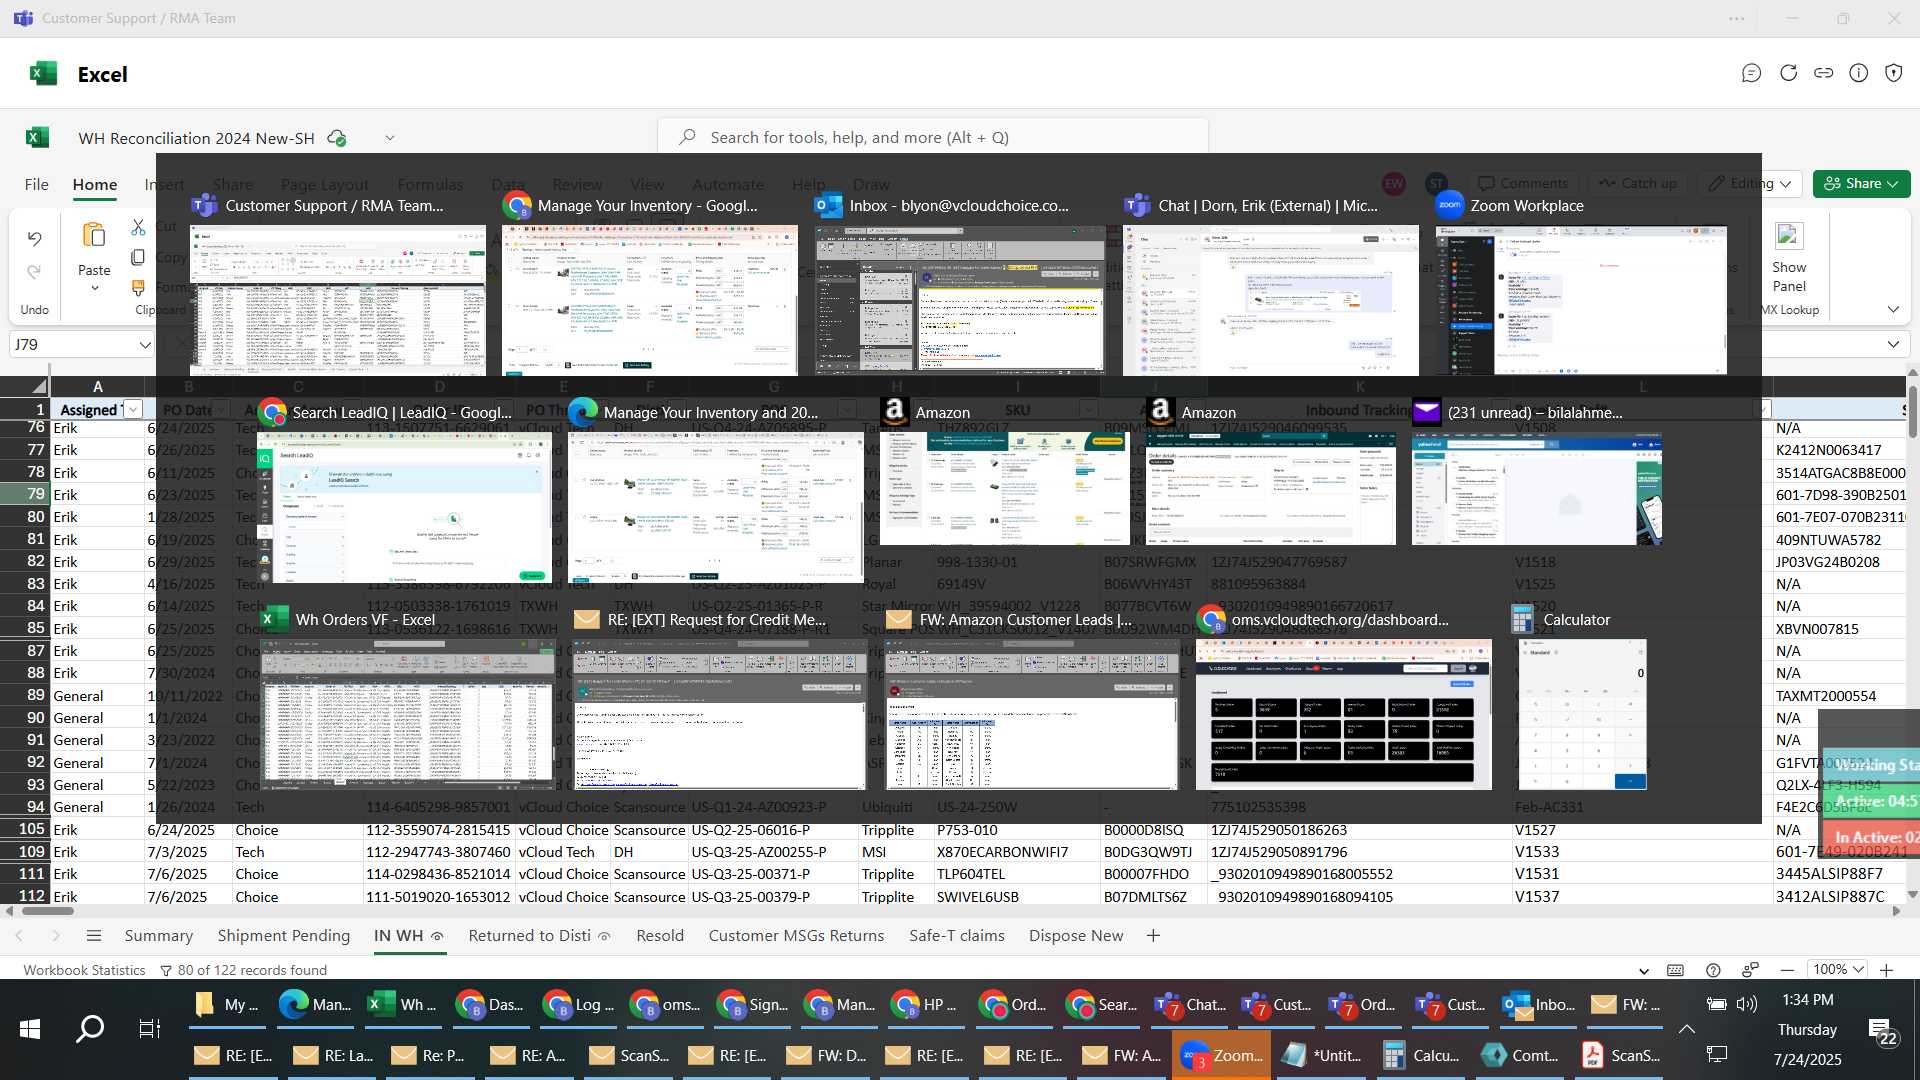This screenshot has height=1080, width=1920.
Task: Switch to Chat Dorn, Erik Teams thumbnail
Action: (1271, 300)
